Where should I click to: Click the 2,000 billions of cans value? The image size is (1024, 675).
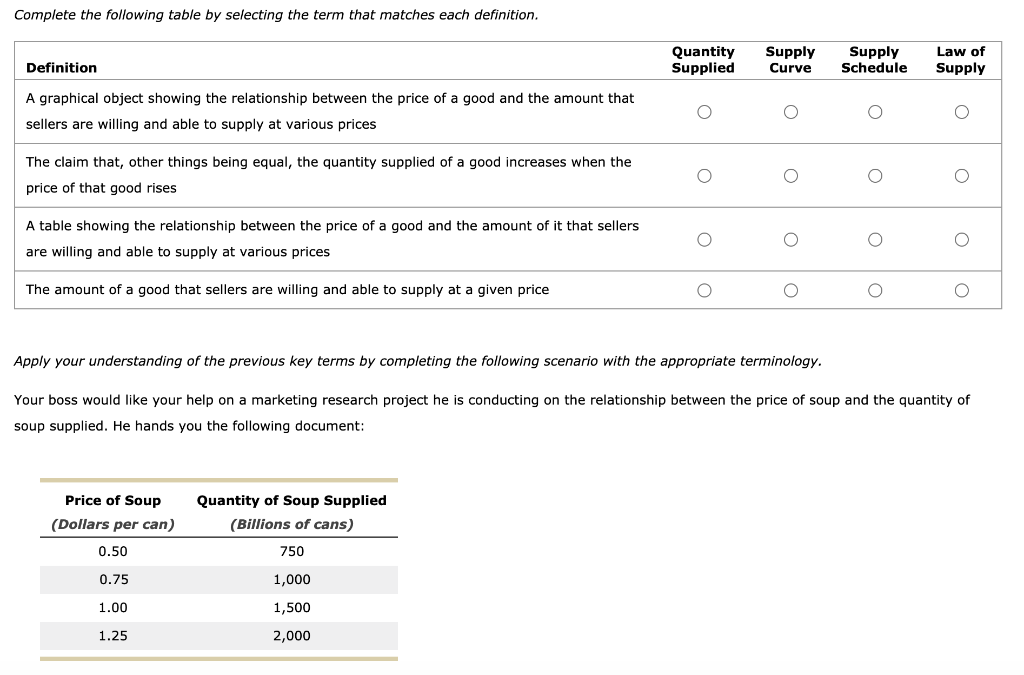click(291, 635)
